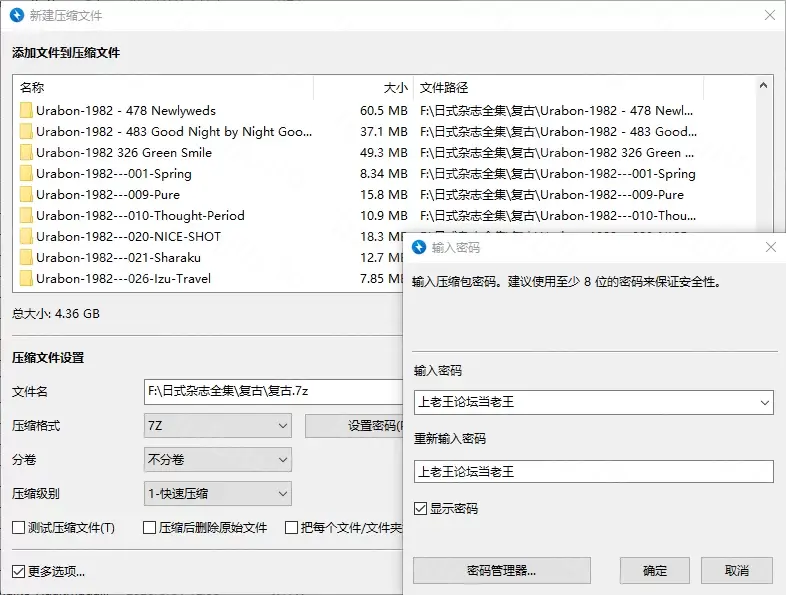Click folder icon beside Urabon-1982---026-Izu-Travel

26,279
